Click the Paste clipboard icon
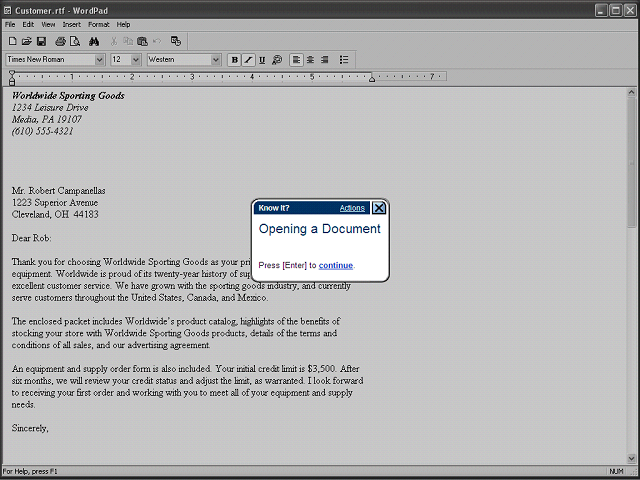The height and width of the screenshot is (480, 640). click(142, 41)
